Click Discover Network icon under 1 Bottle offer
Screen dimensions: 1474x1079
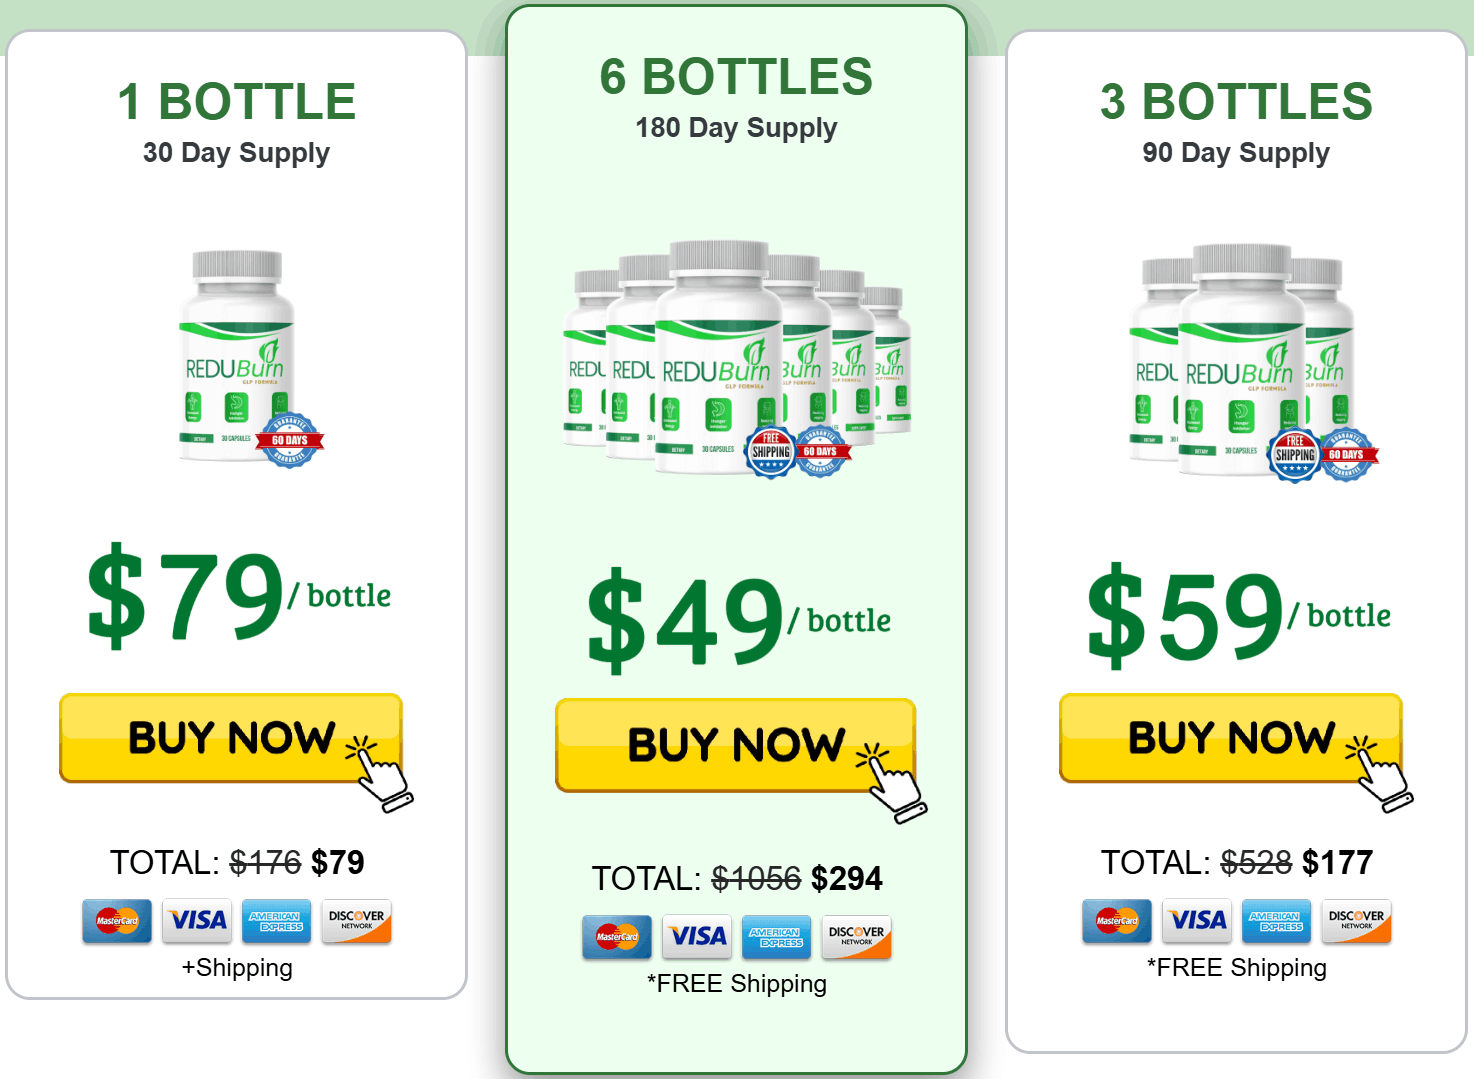(x=356, y=921)
